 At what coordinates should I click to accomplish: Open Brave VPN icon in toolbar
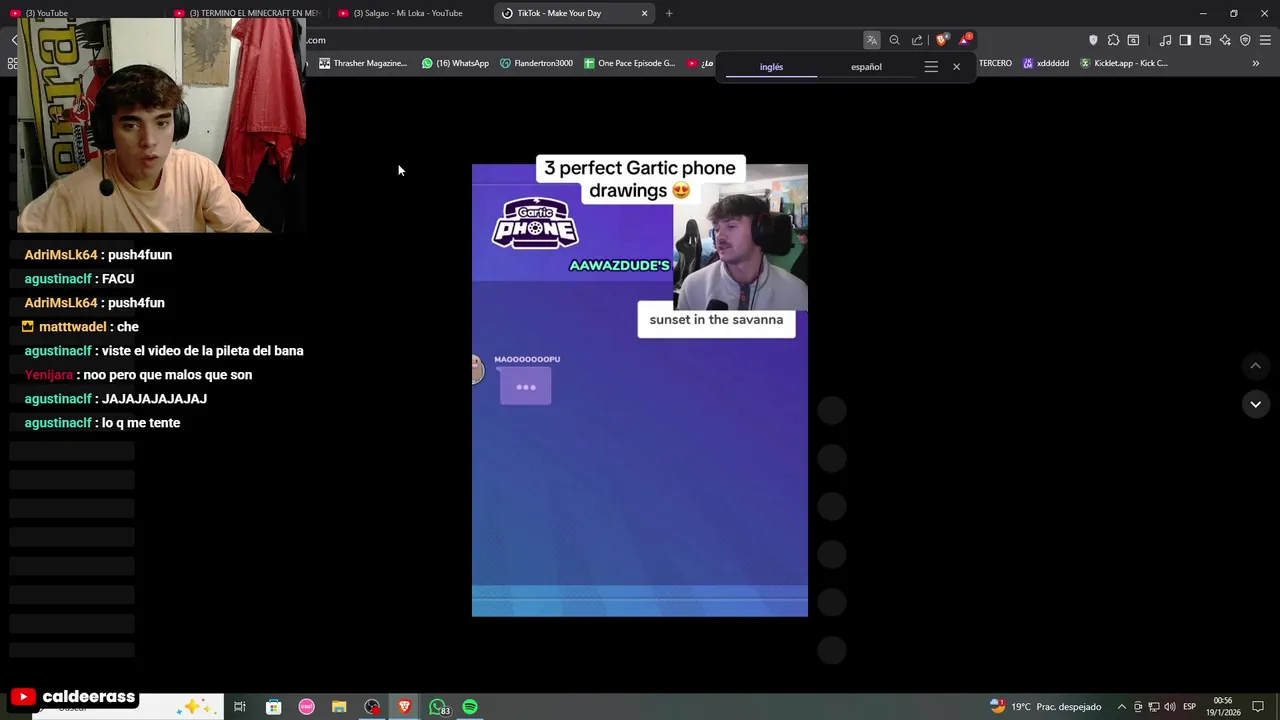point(1245,40)
